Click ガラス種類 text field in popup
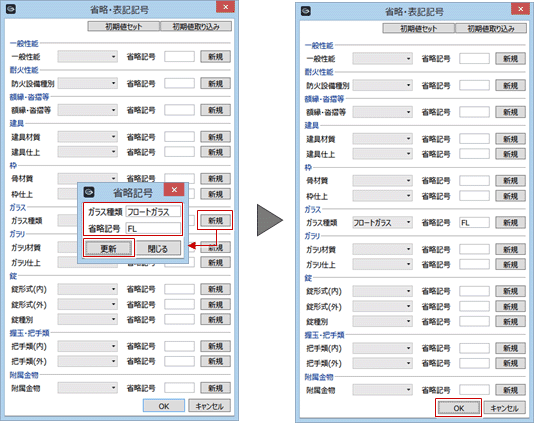Image resolution: width=534 pixels, height=423 pixels. 153,212
